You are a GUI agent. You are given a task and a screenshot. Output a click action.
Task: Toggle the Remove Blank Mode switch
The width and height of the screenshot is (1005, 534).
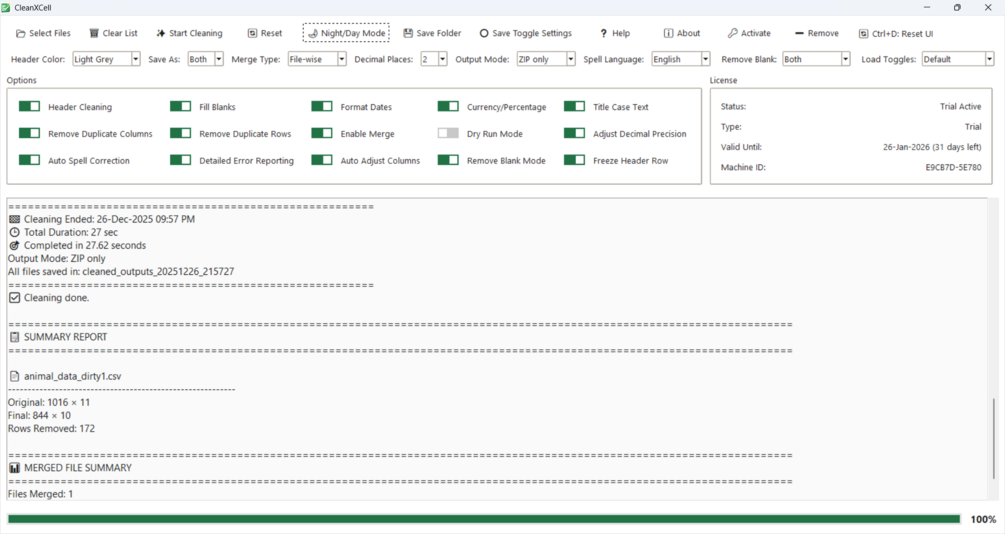click(449, 160)
